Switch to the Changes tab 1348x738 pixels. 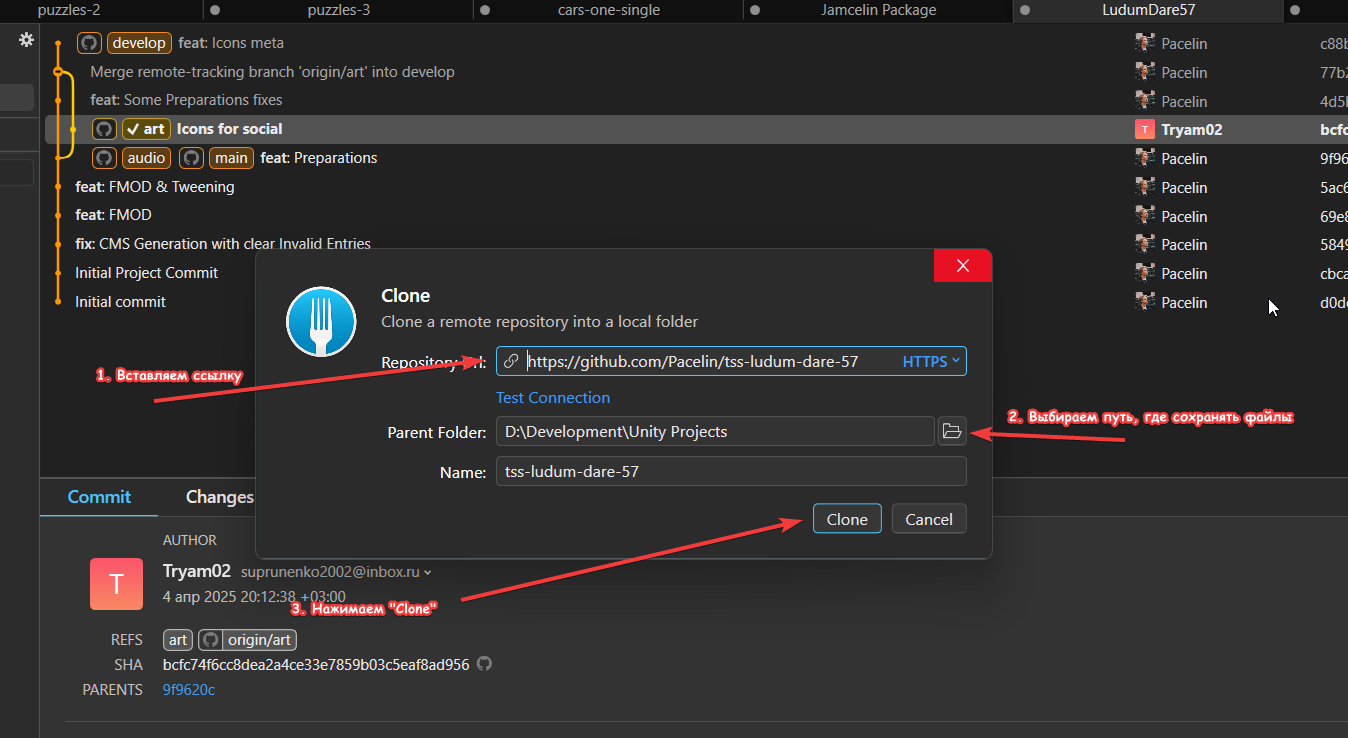coord(219,497)
